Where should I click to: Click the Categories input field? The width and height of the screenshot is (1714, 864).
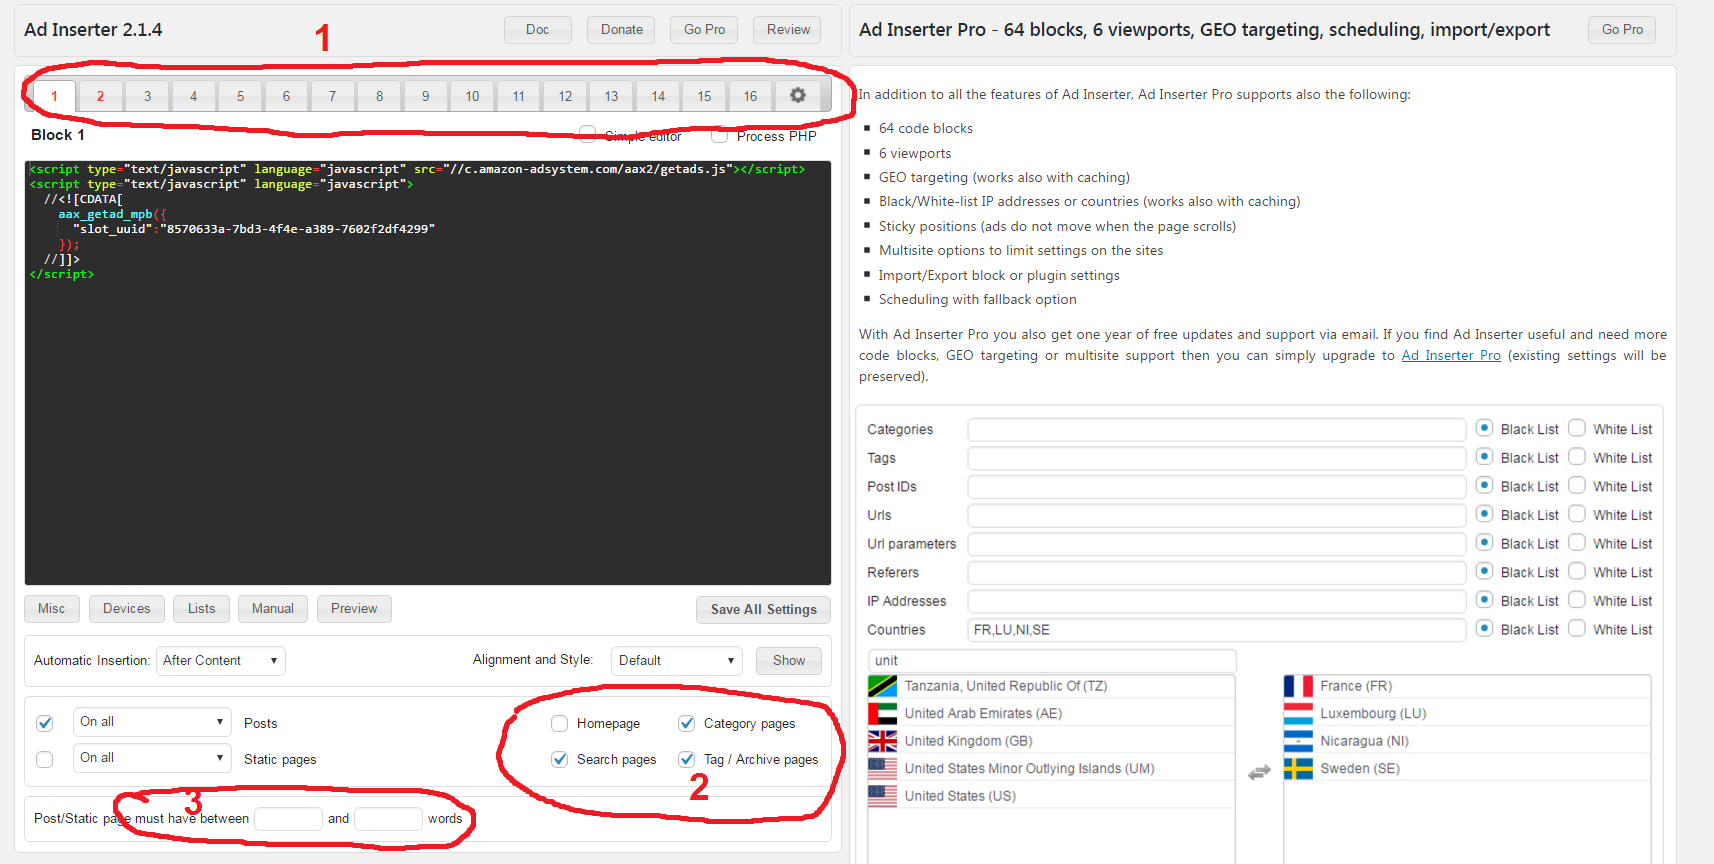pos(1217,430)
